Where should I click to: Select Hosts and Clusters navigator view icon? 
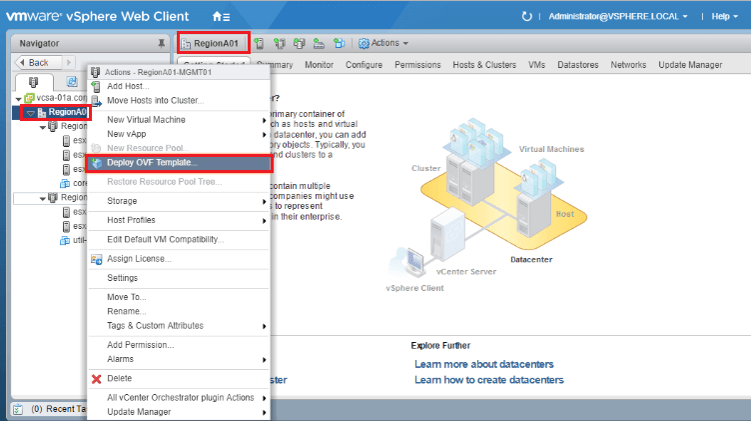(33, 82)
